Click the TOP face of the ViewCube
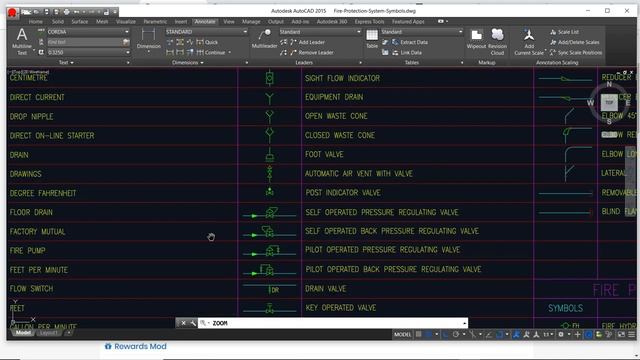This screenshot has width=640, height=360. (x=609, y=102)
